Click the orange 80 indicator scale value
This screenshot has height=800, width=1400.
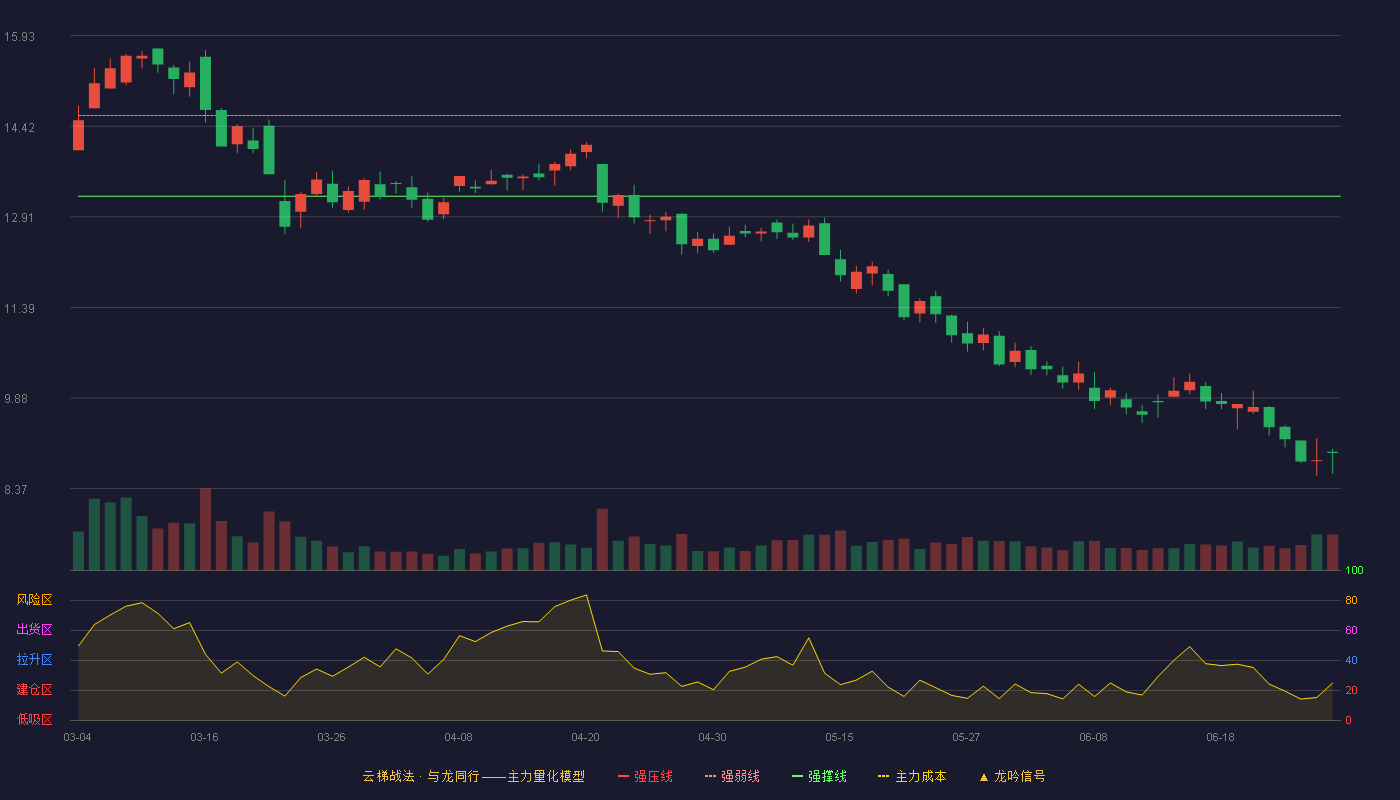pos(1351,601)
